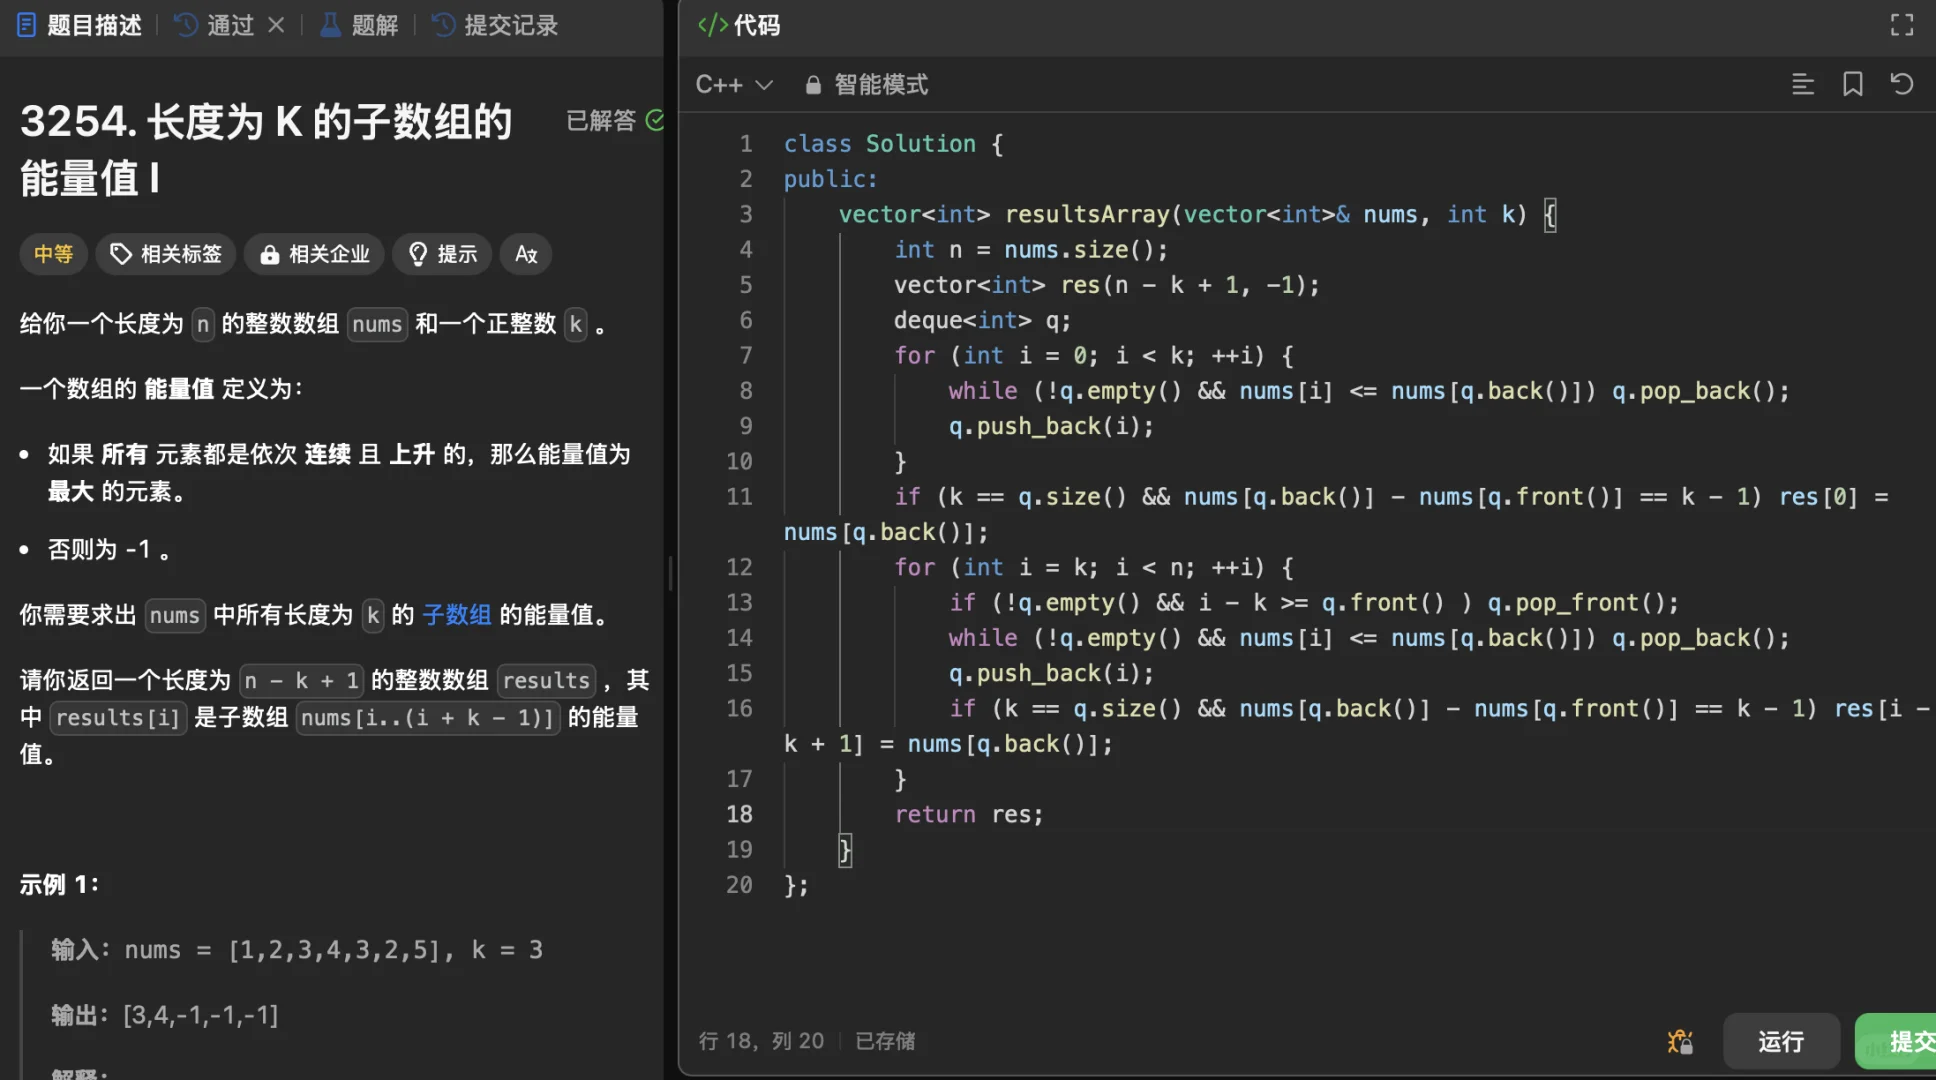1936x1080 pixels.
Task: Click the bookmark icon in the editor toolbar
Action: tap(1853, 85)
